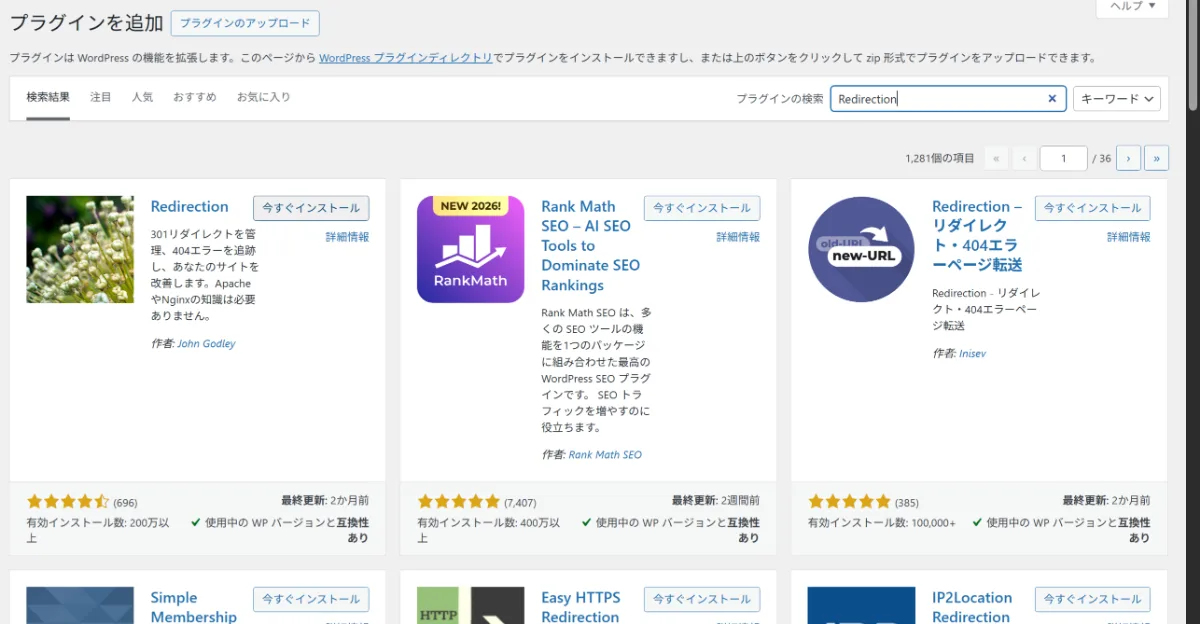Open the 人気 popular tab

tap(142, 97)
